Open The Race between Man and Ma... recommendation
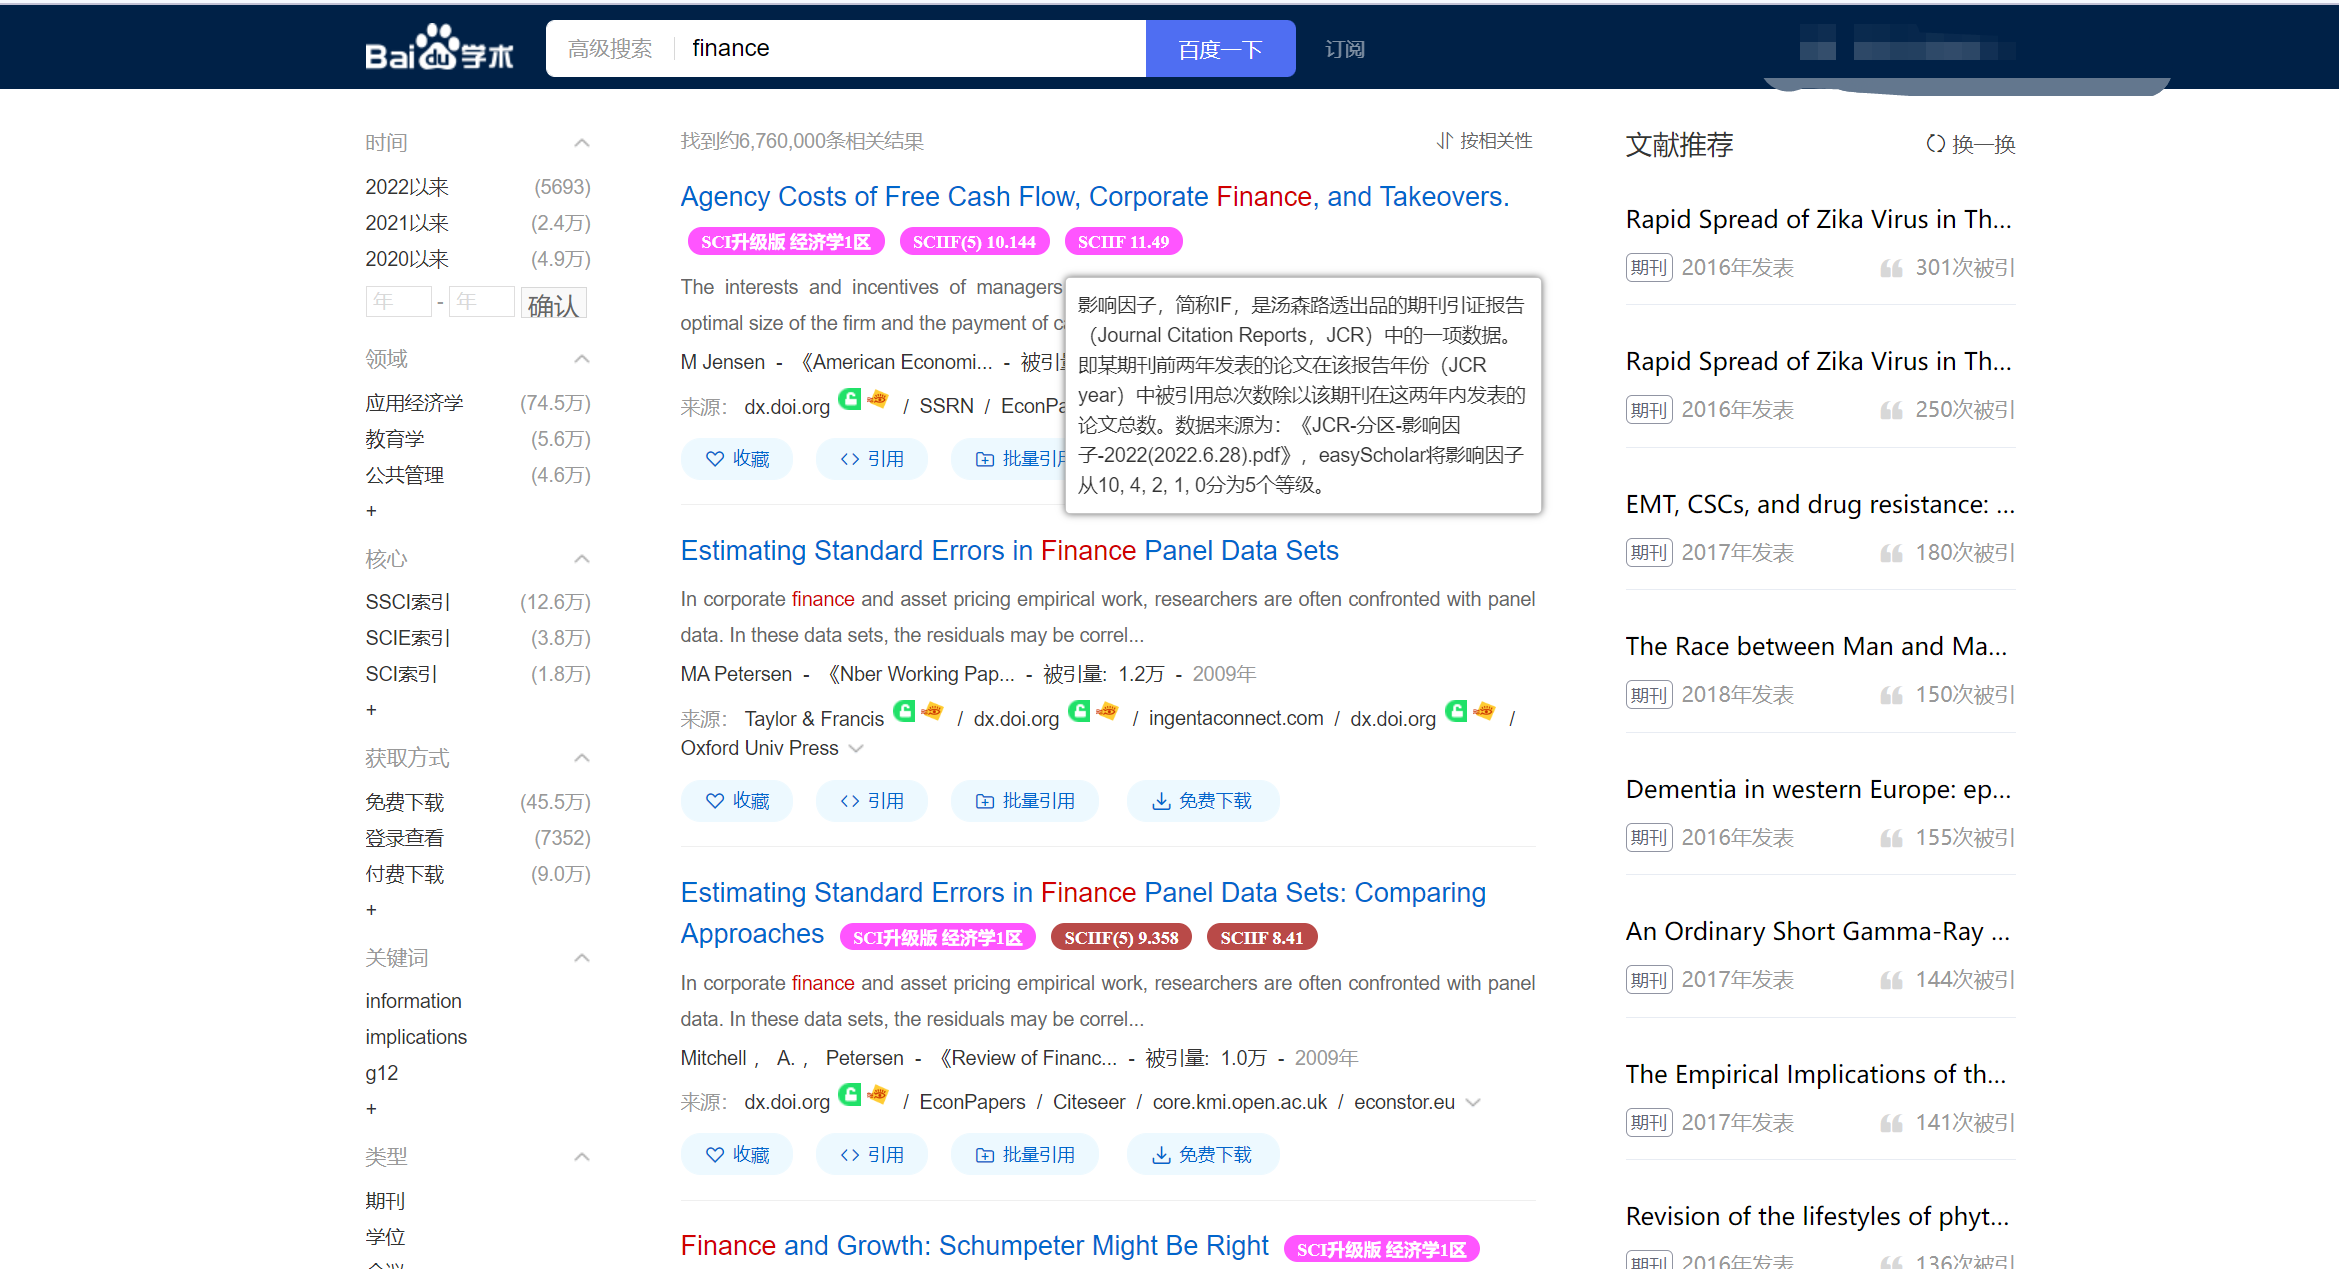This screenshot has height=1269, width=2339. 1816,647
